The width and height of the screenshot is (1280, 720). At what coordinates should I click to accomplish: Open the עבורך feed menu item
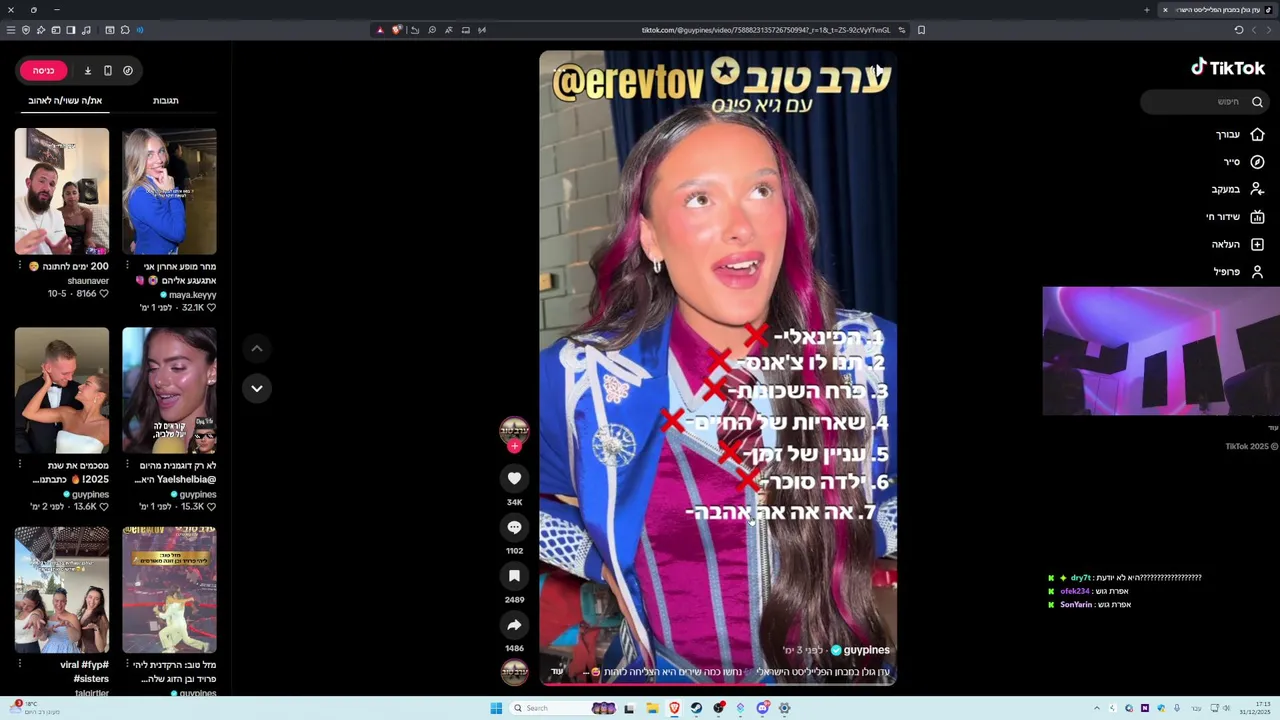[x=1240, y=134]
